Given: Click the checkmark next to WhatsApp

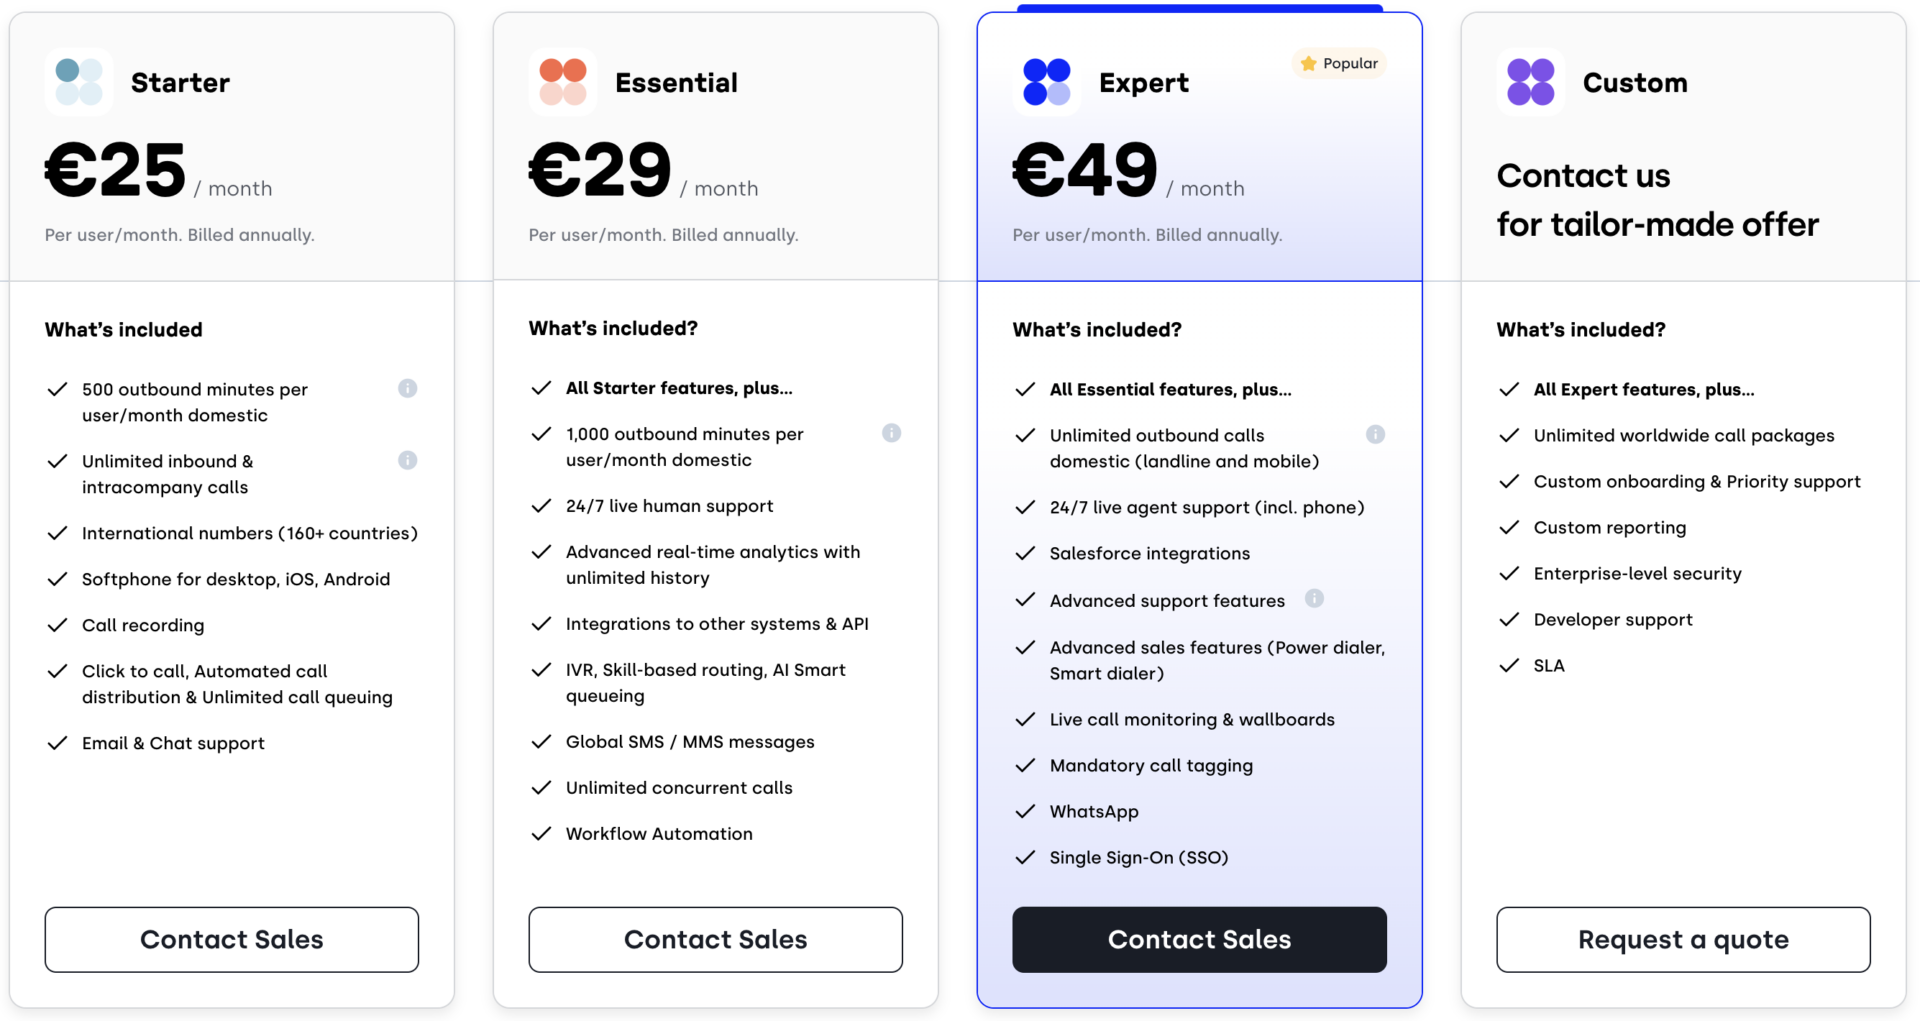Looking at the screenshot, I should 1025,811.
